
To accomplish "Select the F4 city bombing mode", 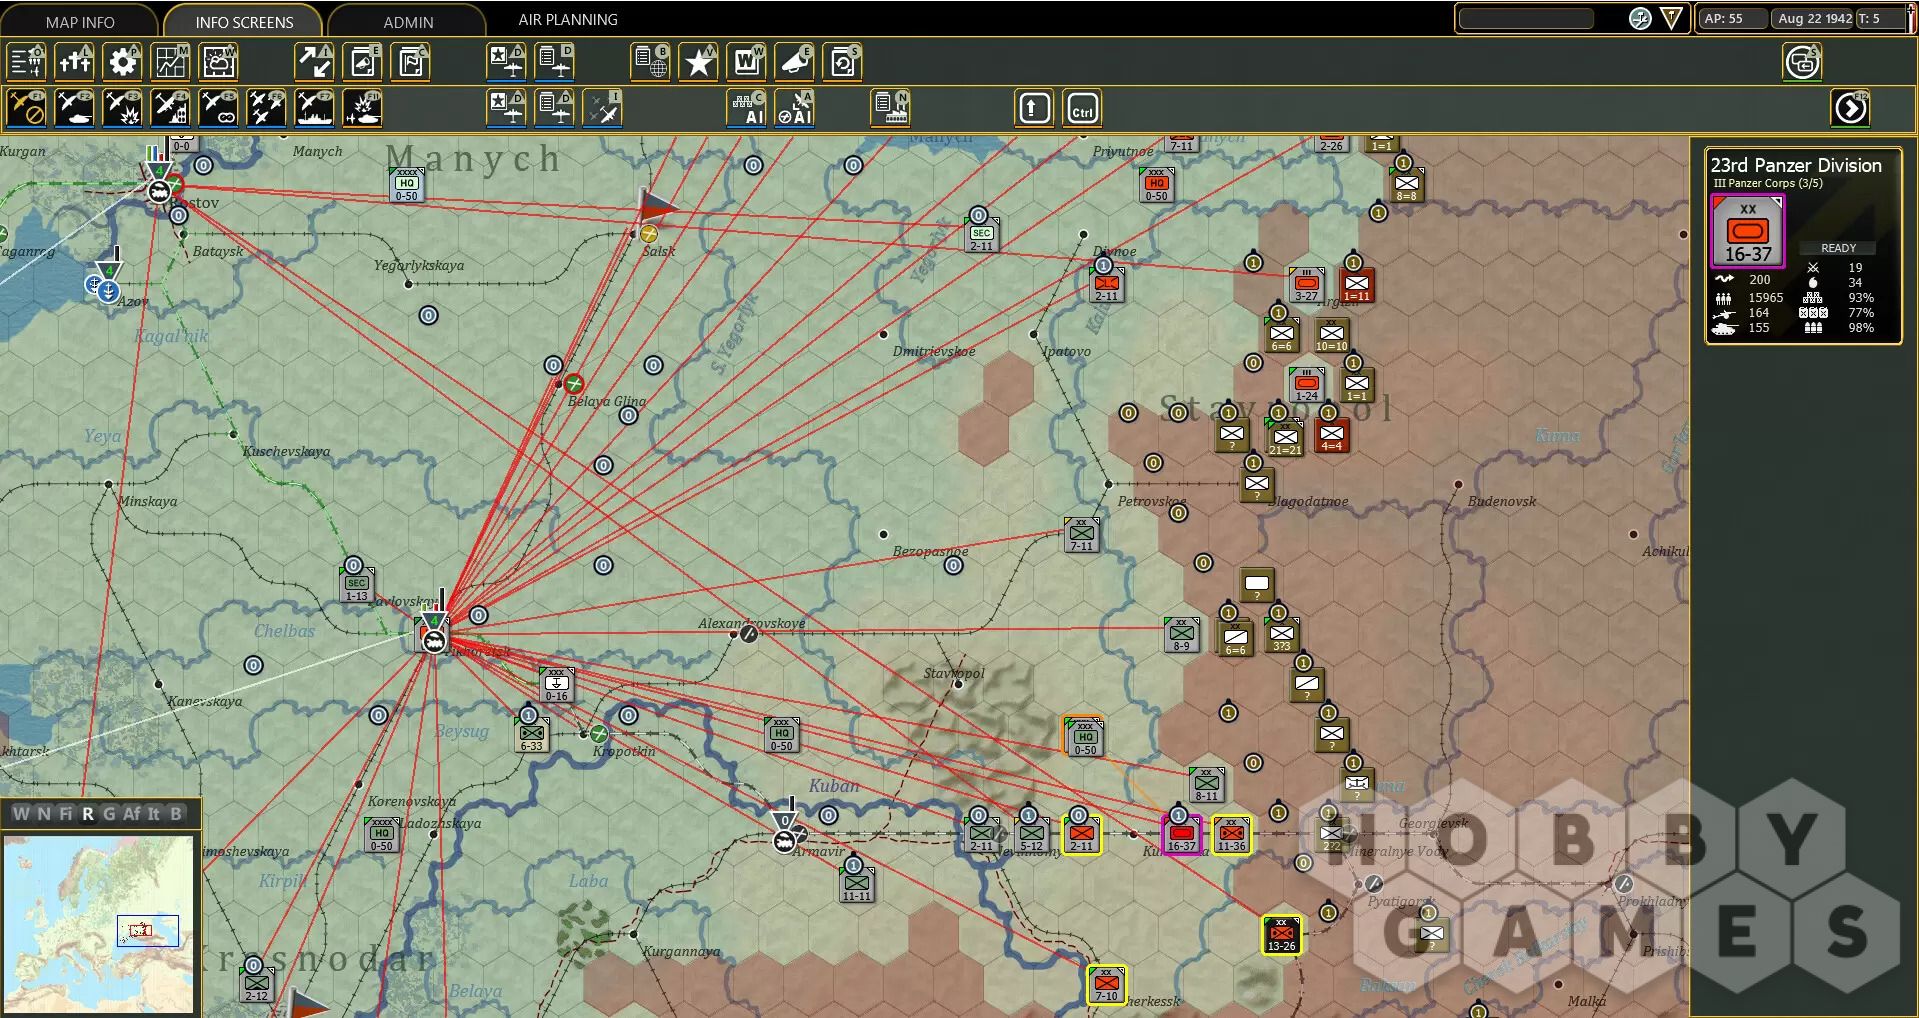I will (171, 108).
